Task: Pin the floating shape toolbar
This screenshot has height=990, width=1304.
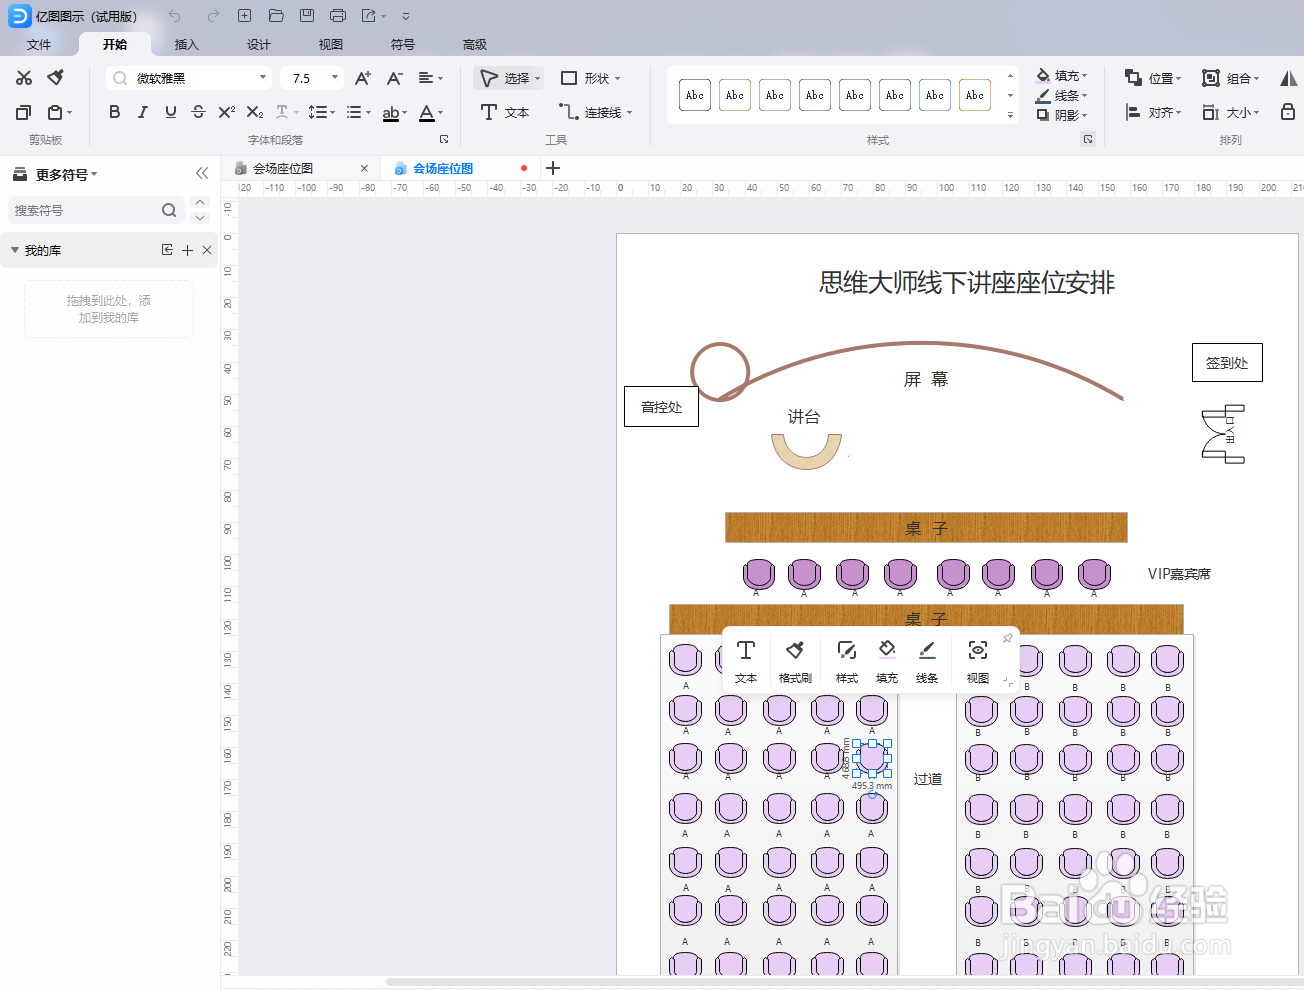Action: 1008,638
